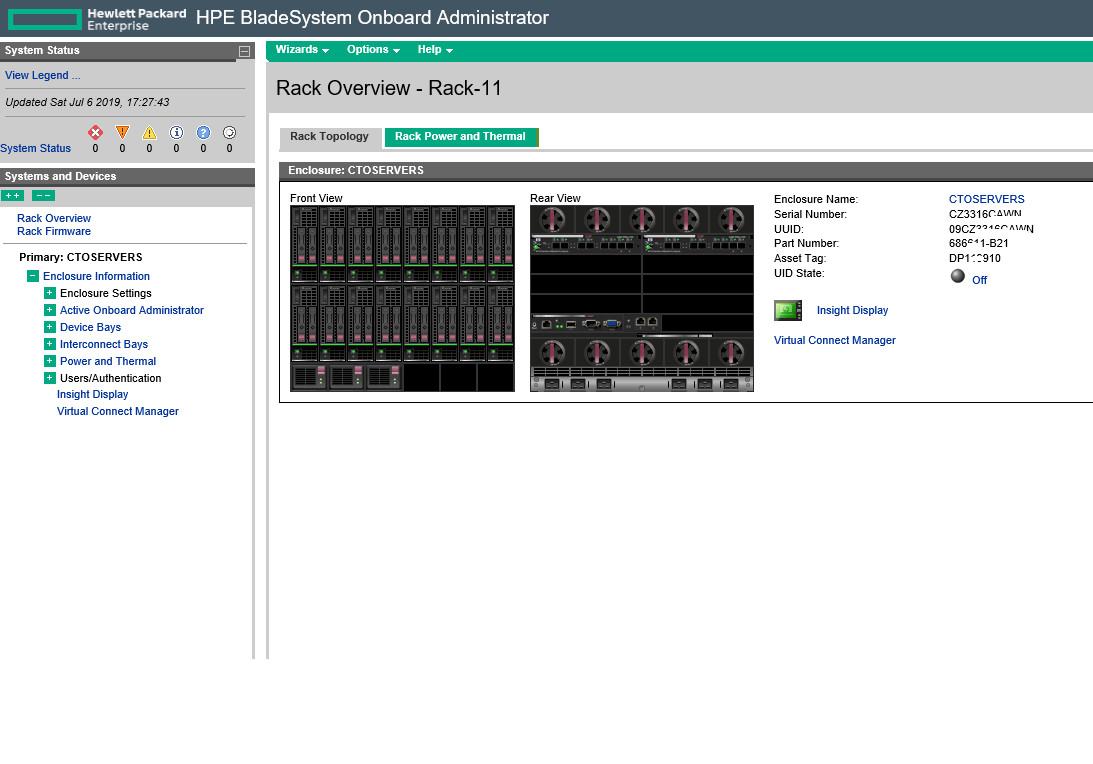Open Rack Overview in sidebar
Viewport: 1093px width, 764px height.
click(x=54, y=218)
